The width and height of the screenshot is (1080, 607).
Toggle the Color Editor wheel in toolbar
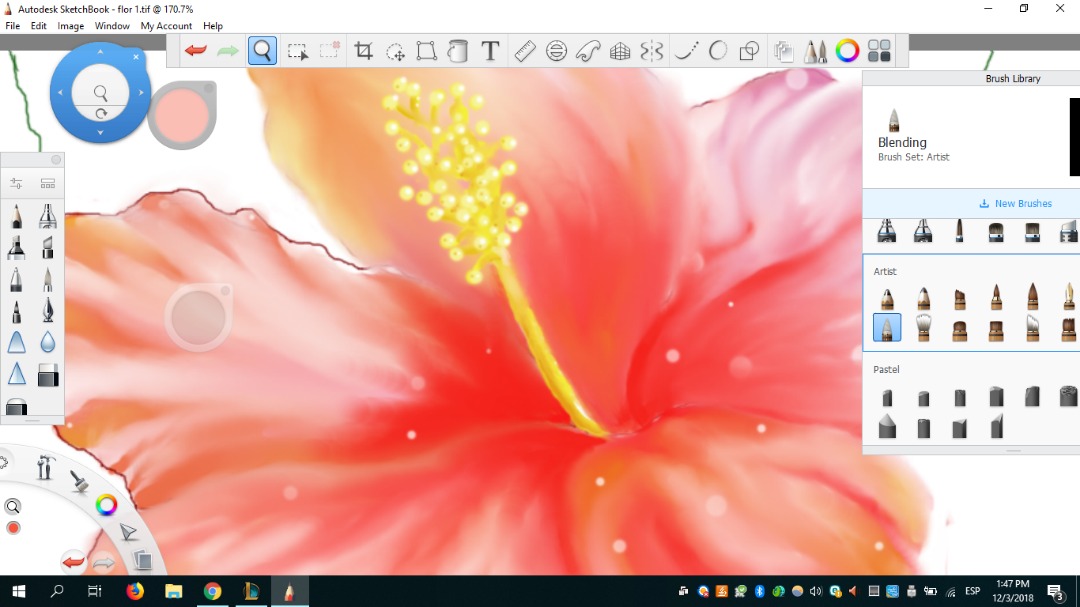tap(847, 51)
